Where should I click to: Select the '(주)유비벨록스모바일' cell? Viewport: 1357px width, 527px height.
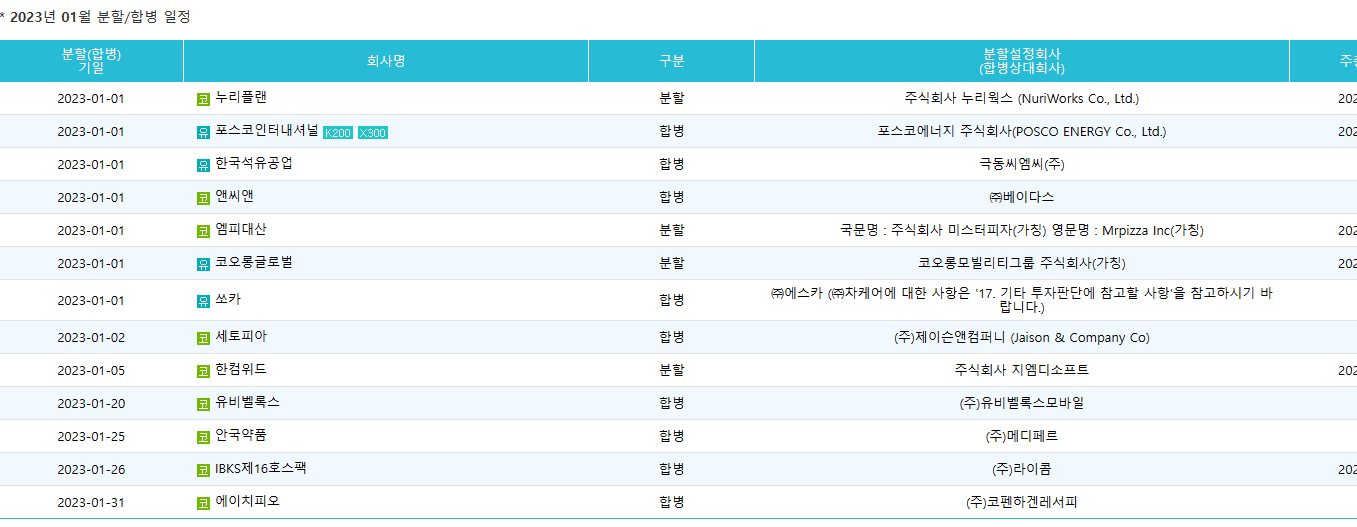coord(1022,404)
